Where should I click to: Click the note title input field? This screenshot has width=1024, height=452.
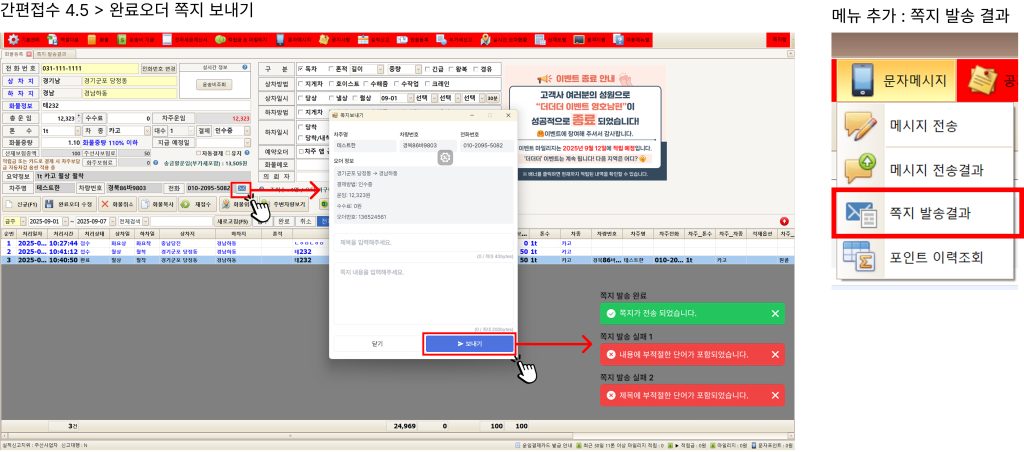coord(420,242)
